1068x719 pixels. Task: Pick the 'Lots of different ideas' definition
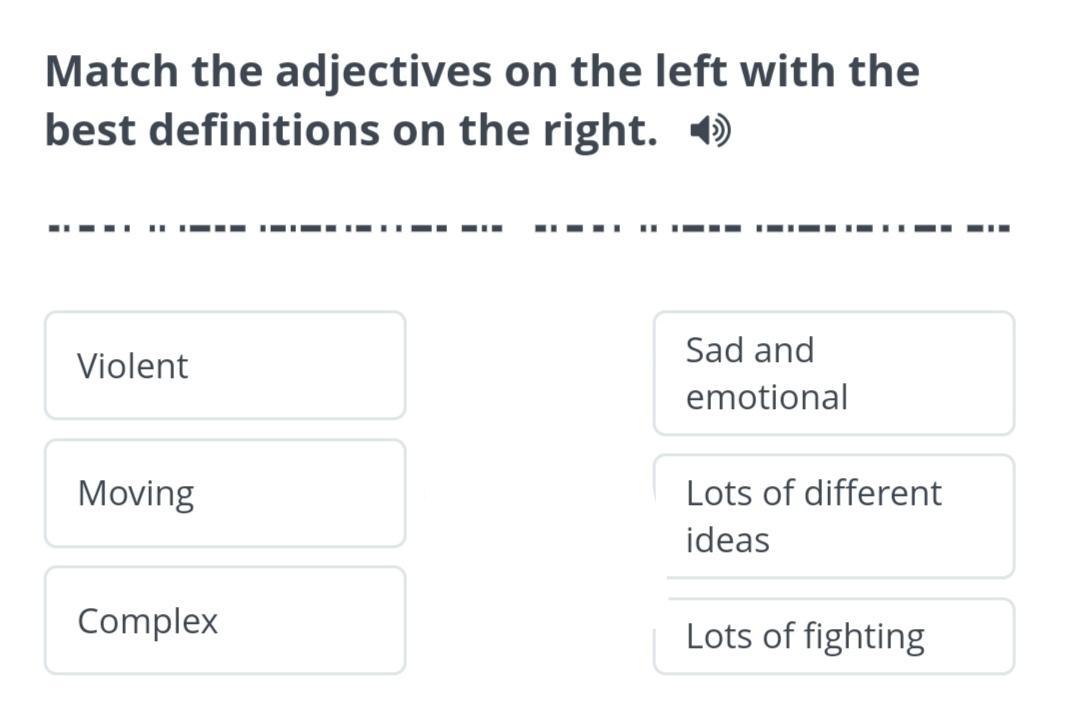833,516
